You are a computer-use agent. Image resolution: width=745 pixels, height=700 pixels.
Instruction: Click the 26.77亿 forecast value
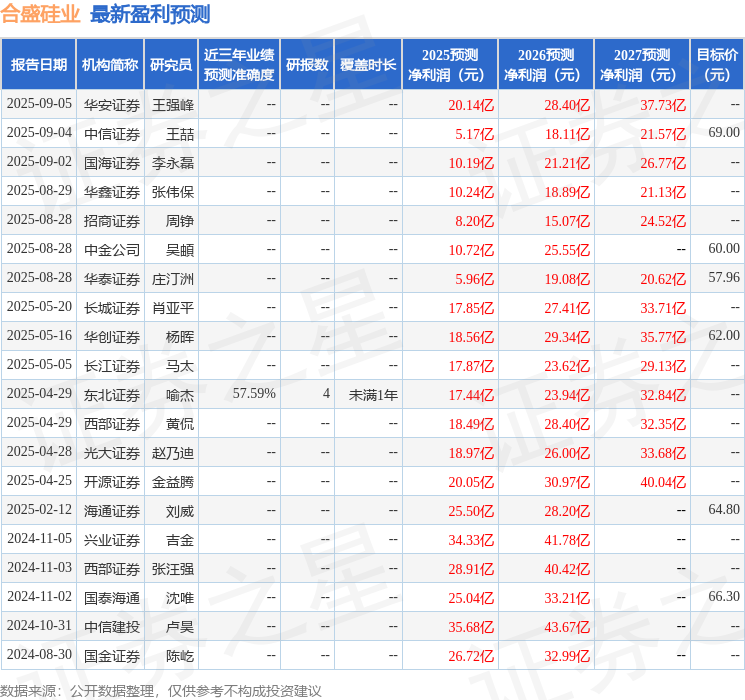tap(663, 163)
